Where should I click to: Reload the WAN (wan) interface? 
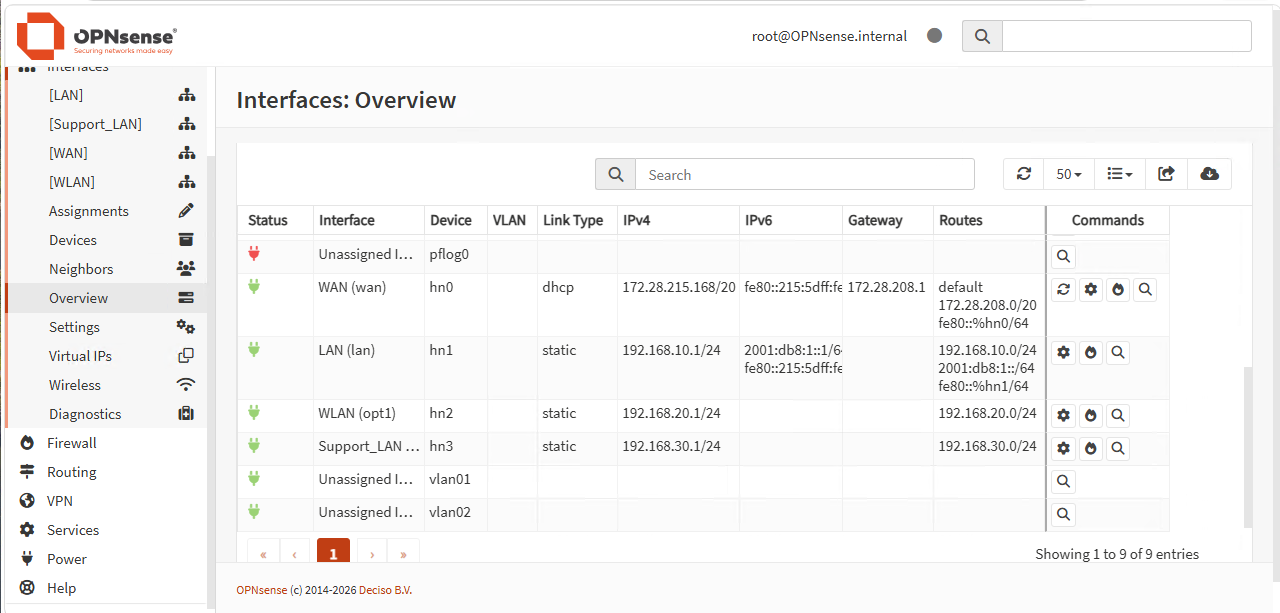tap(1064, 290)
